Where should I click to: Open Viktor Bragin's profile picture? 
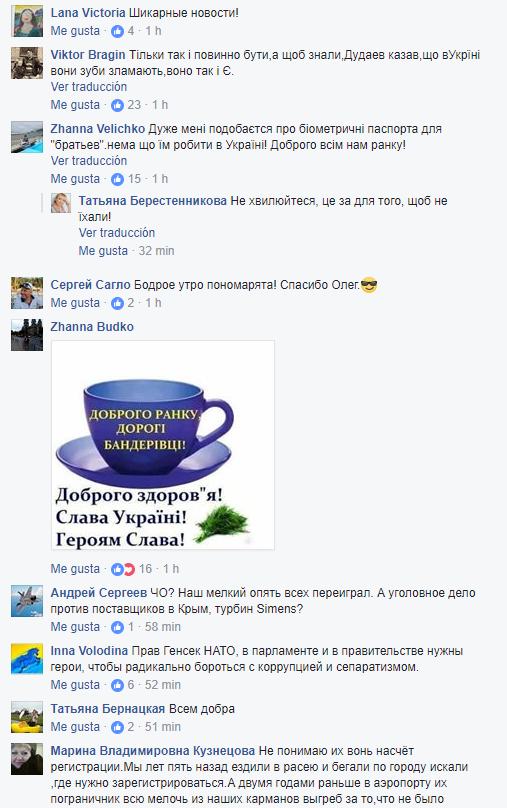(27, 63)
